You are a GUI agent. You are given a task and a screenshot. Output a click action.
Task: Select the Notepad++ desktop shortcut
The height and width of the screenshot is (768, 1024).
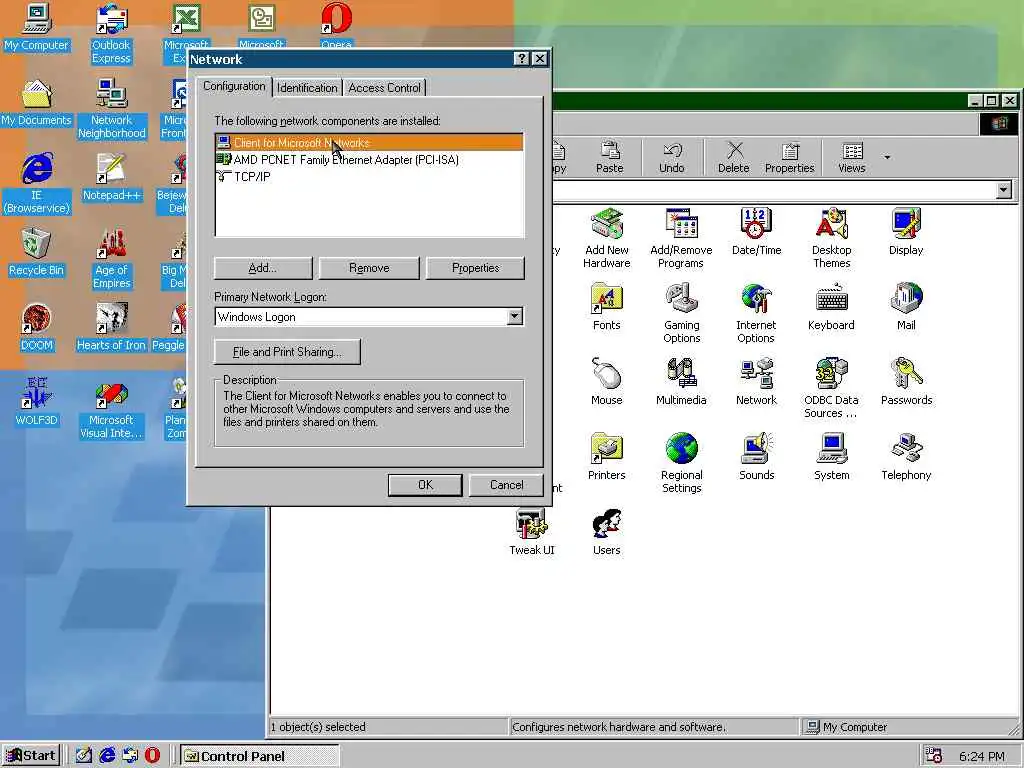pos(112,178)
